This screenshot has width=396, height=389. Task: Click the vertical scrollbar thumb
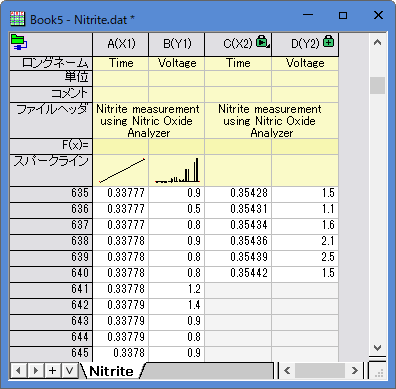[x=377, y=86]
